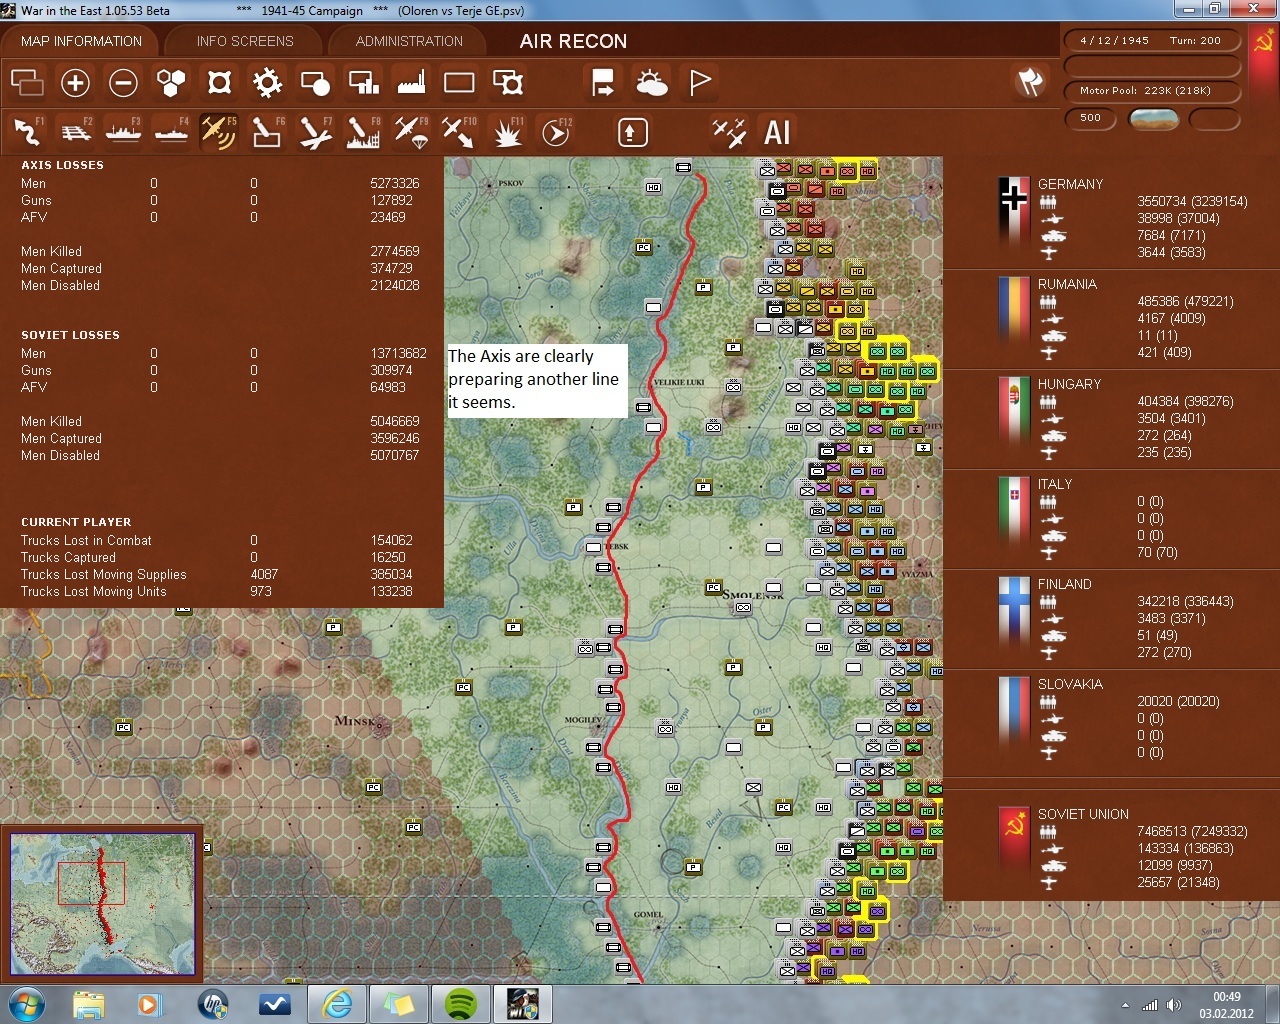Select the GERMANY entry in the nations list
Screen dimensions: 1280x1024
point(1111,218)
